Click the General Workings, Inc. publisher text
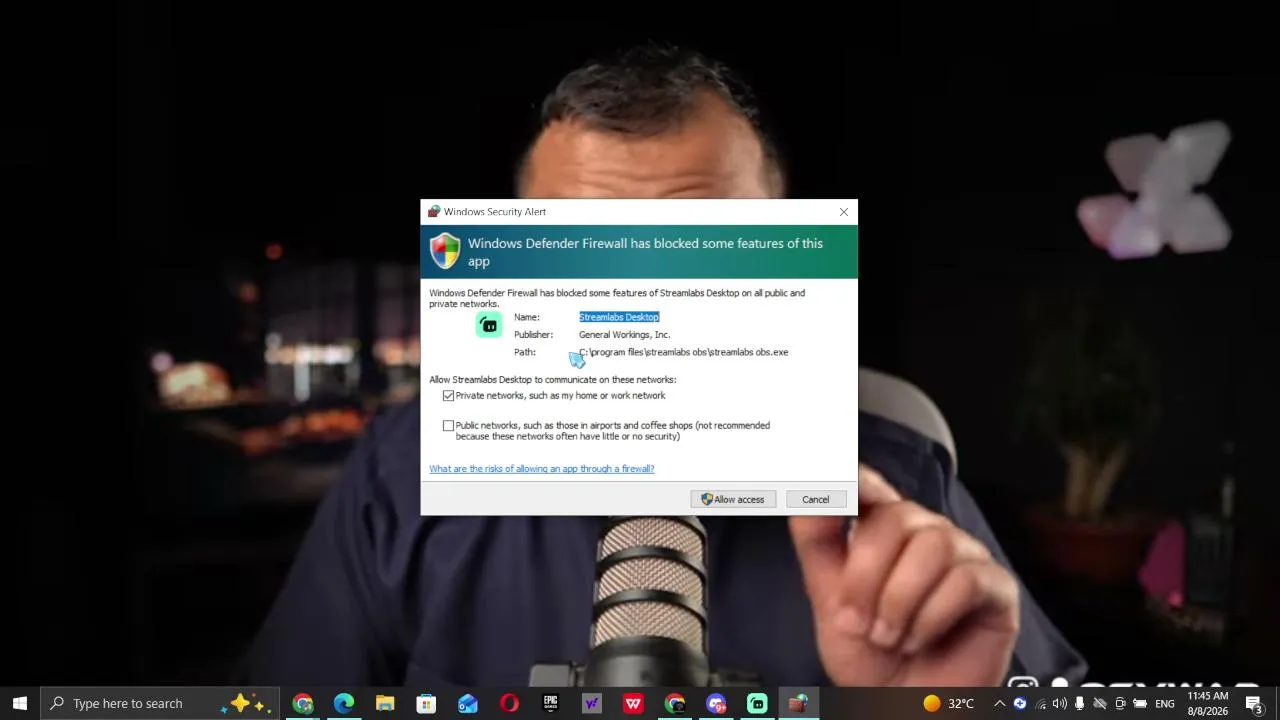Image resolution: width=1280 pixels, height=720 pixels. (x=624, y=335)
